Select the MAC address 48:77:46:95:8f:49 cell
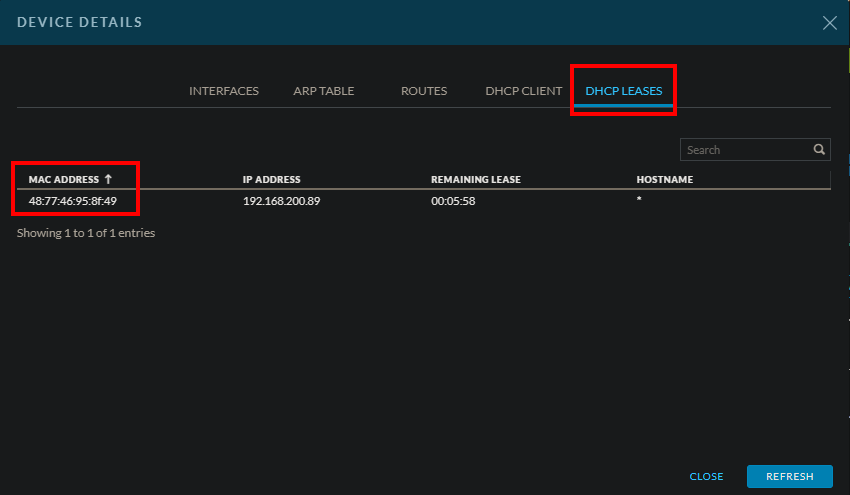The height and width of the screenshot is (495, 850). click(x=72, y=201)
